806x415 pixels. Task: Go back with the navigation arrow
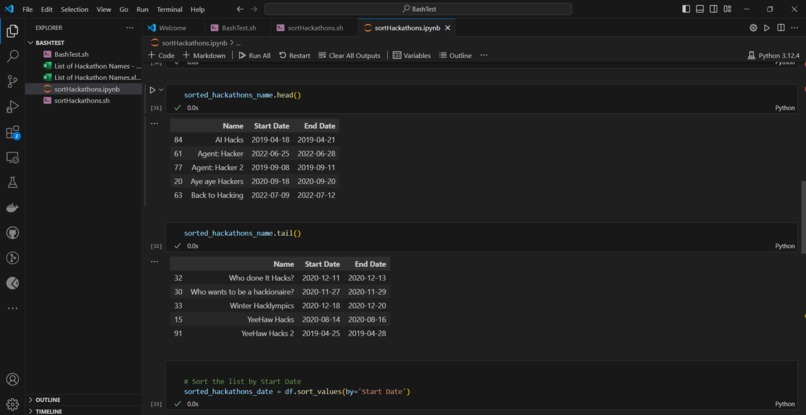point(240,9)
